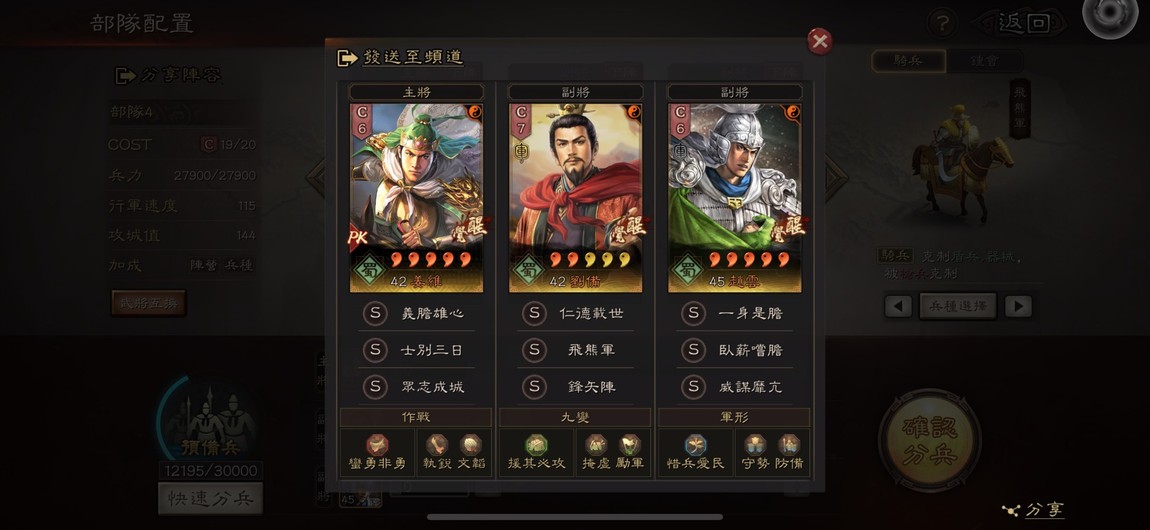This screenshot has width=1150, height=530.
Task: Open the 蠻勇非勇 tactic icon
Action: (378, 445)
